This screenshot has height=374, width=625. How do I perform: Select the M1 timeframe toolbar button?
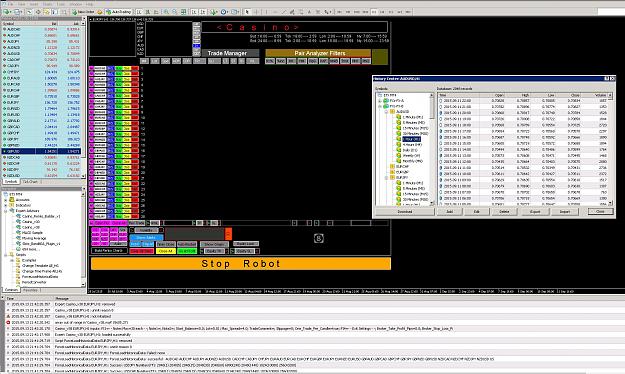[340, 12]
